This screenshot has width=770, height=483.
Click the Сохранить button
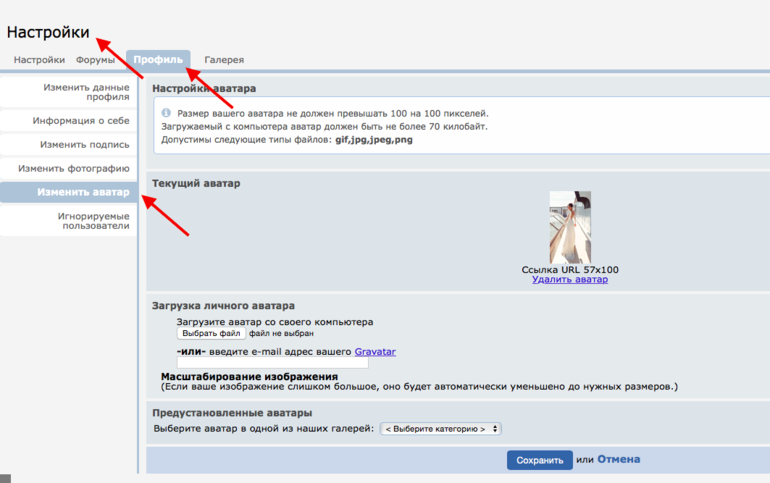[540, 460]
